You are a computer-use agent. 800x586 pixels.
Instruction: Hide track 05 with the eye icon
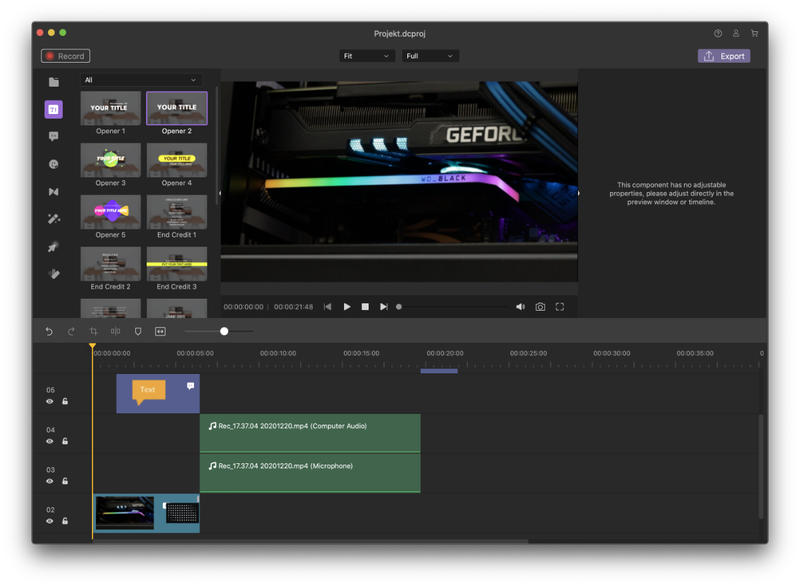coord(49,401)
